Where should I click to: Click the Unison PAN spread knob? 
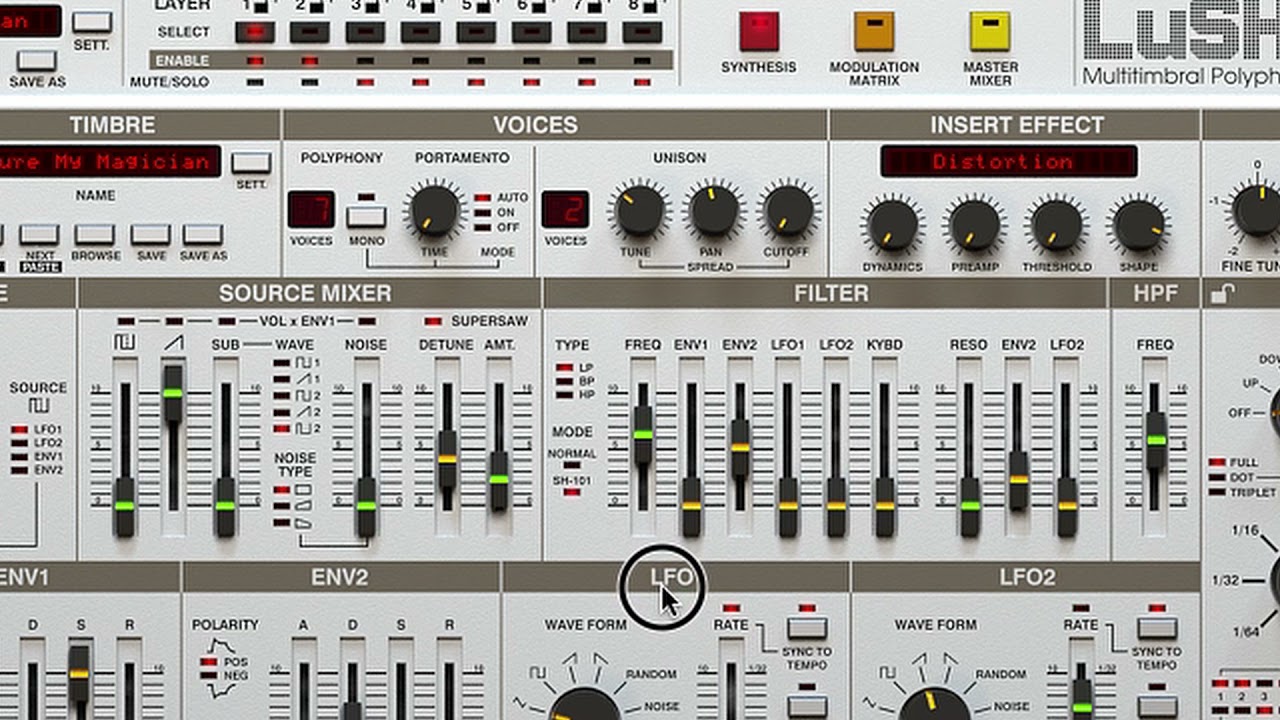pyautogui.click(x=714, y=210)
